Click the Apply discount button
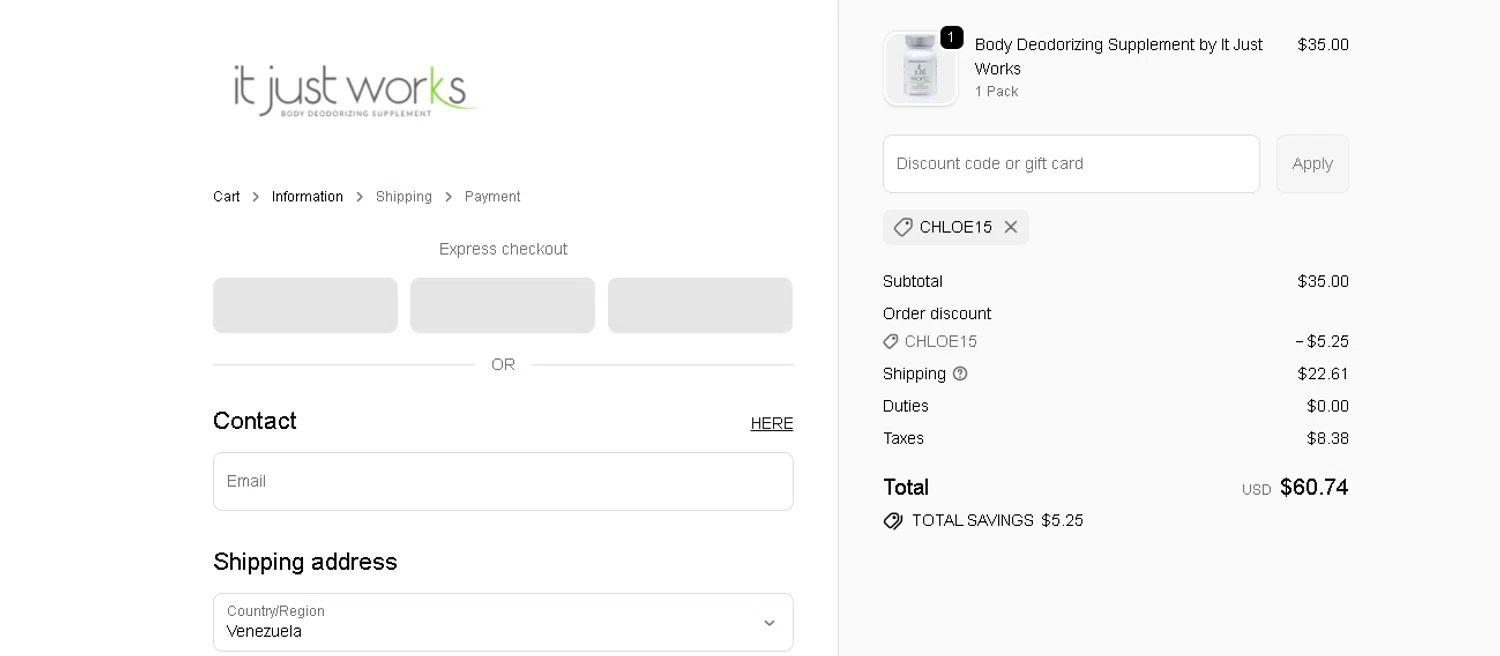Screen dimensions: 1500x656 click(x=1312, y=164)
